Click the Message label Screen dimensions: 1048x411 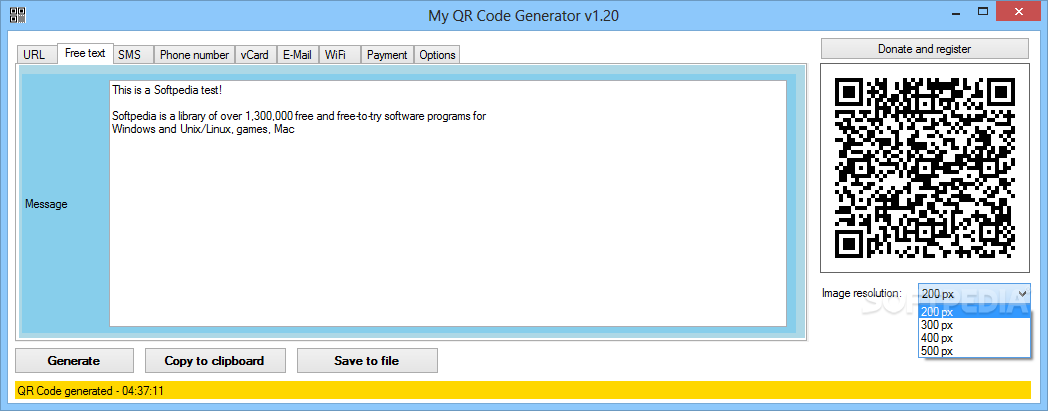[x=46, y=204]
